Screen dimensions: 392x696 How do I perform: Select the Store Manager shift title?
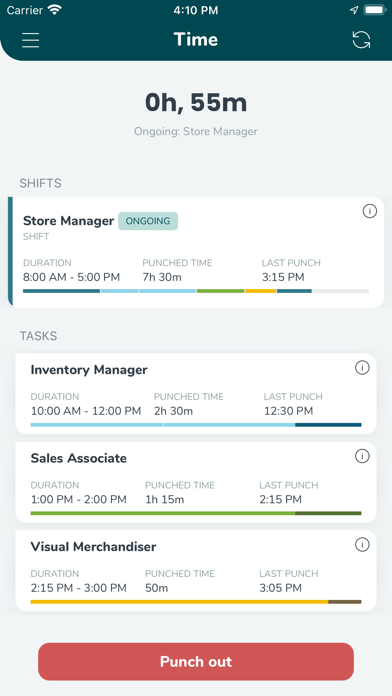[x=68, y=221]
